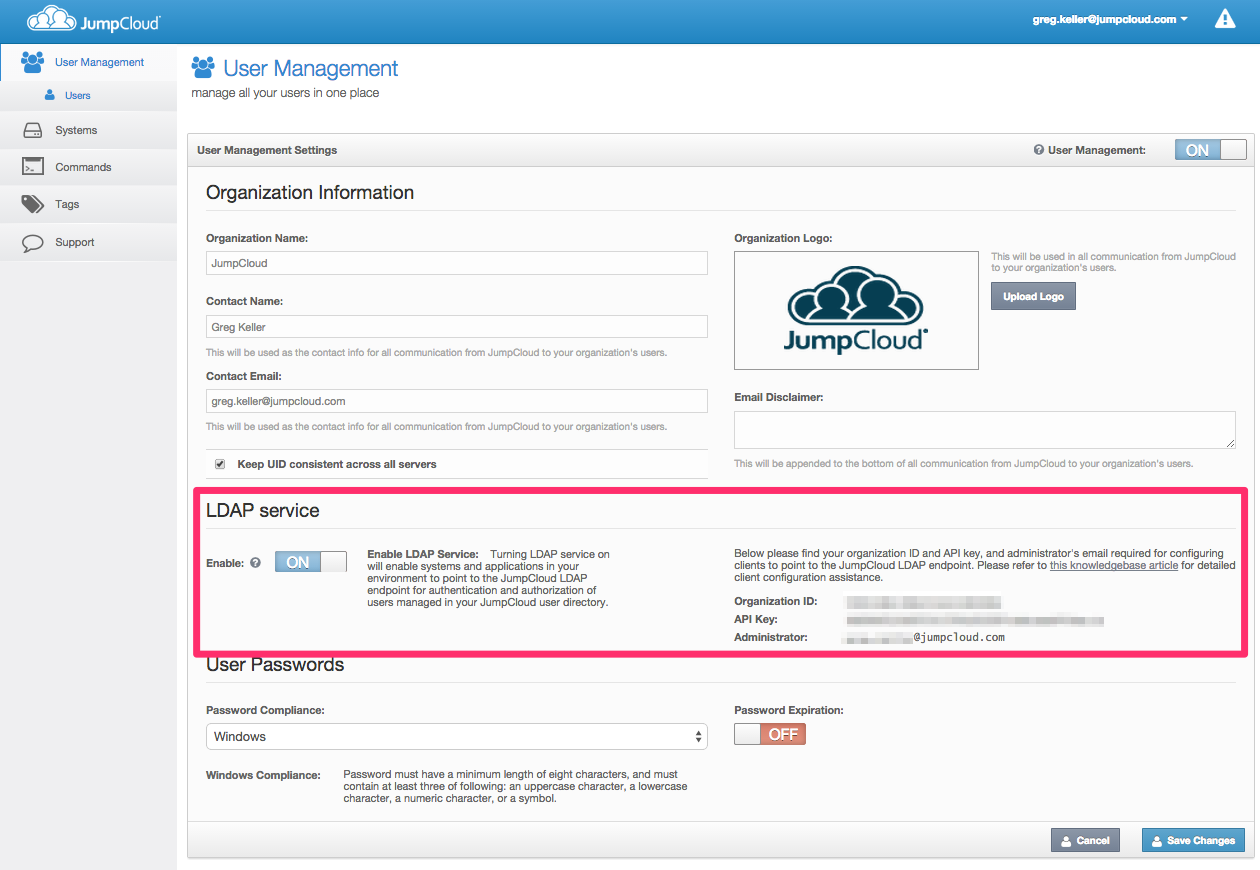Open Support in the sidebar
This screenshot has height=870, width=1260.
click(x=88, y=242)
